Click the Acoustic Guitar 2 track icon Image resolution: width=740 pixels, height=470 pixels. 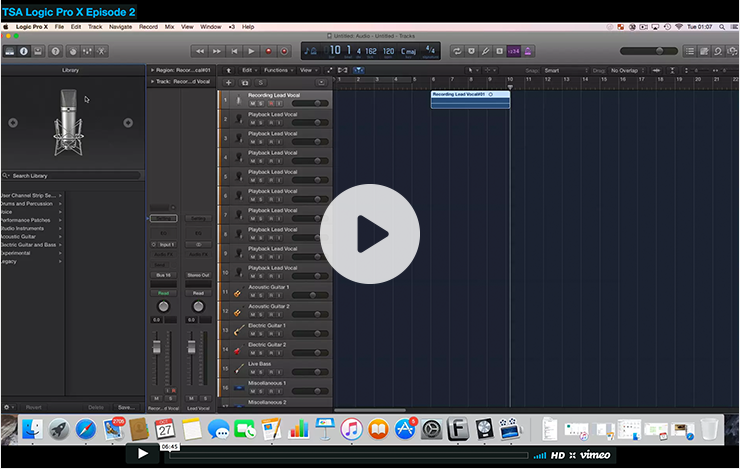tap(238, 311)
